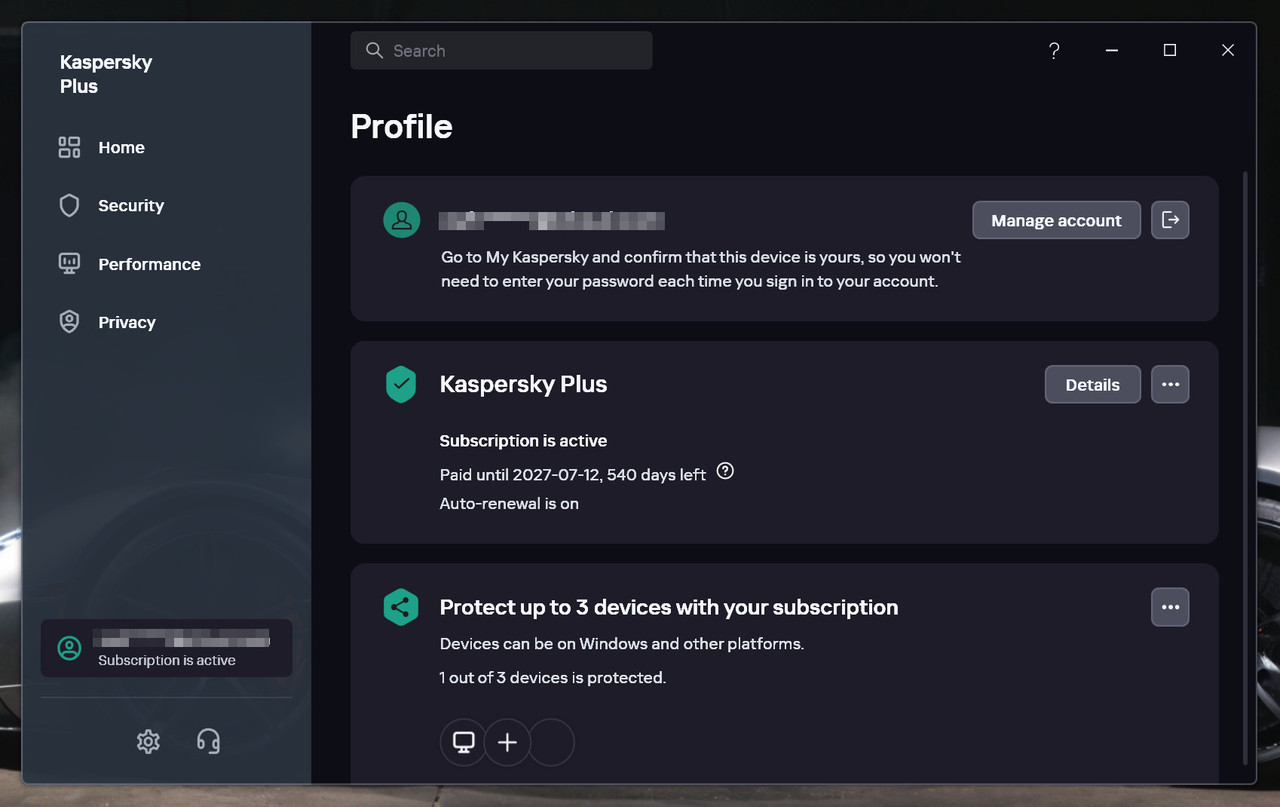Click the Security shield icon

(69, 206)
